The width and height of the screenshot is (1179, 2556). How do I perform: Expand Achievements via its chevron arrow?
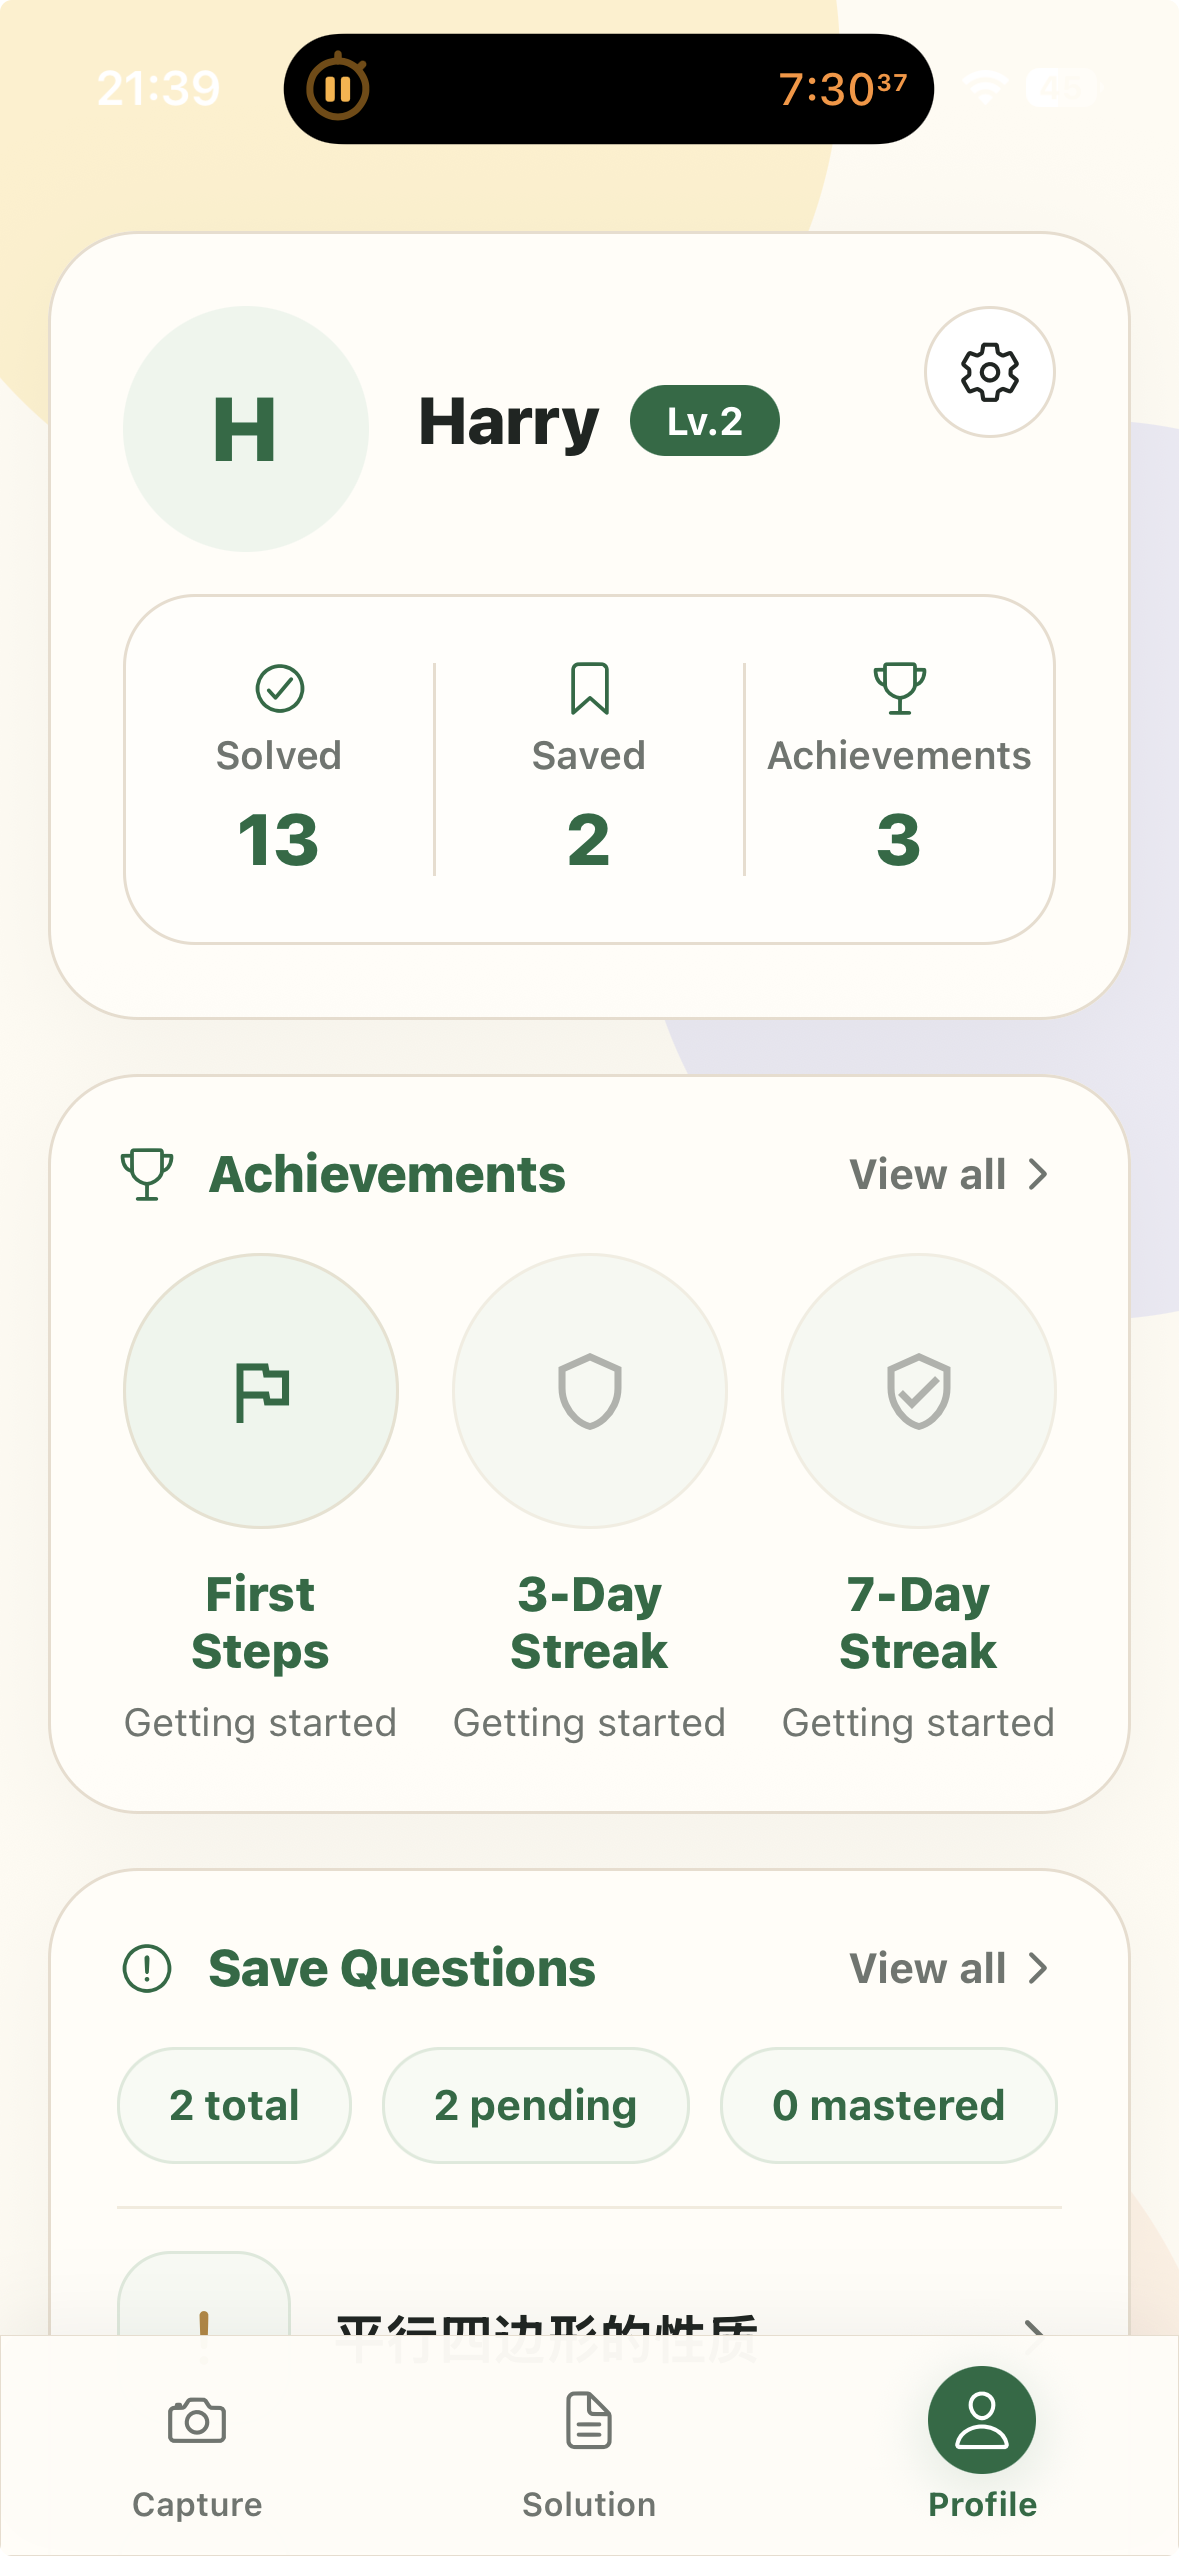click(1038, 1174)
